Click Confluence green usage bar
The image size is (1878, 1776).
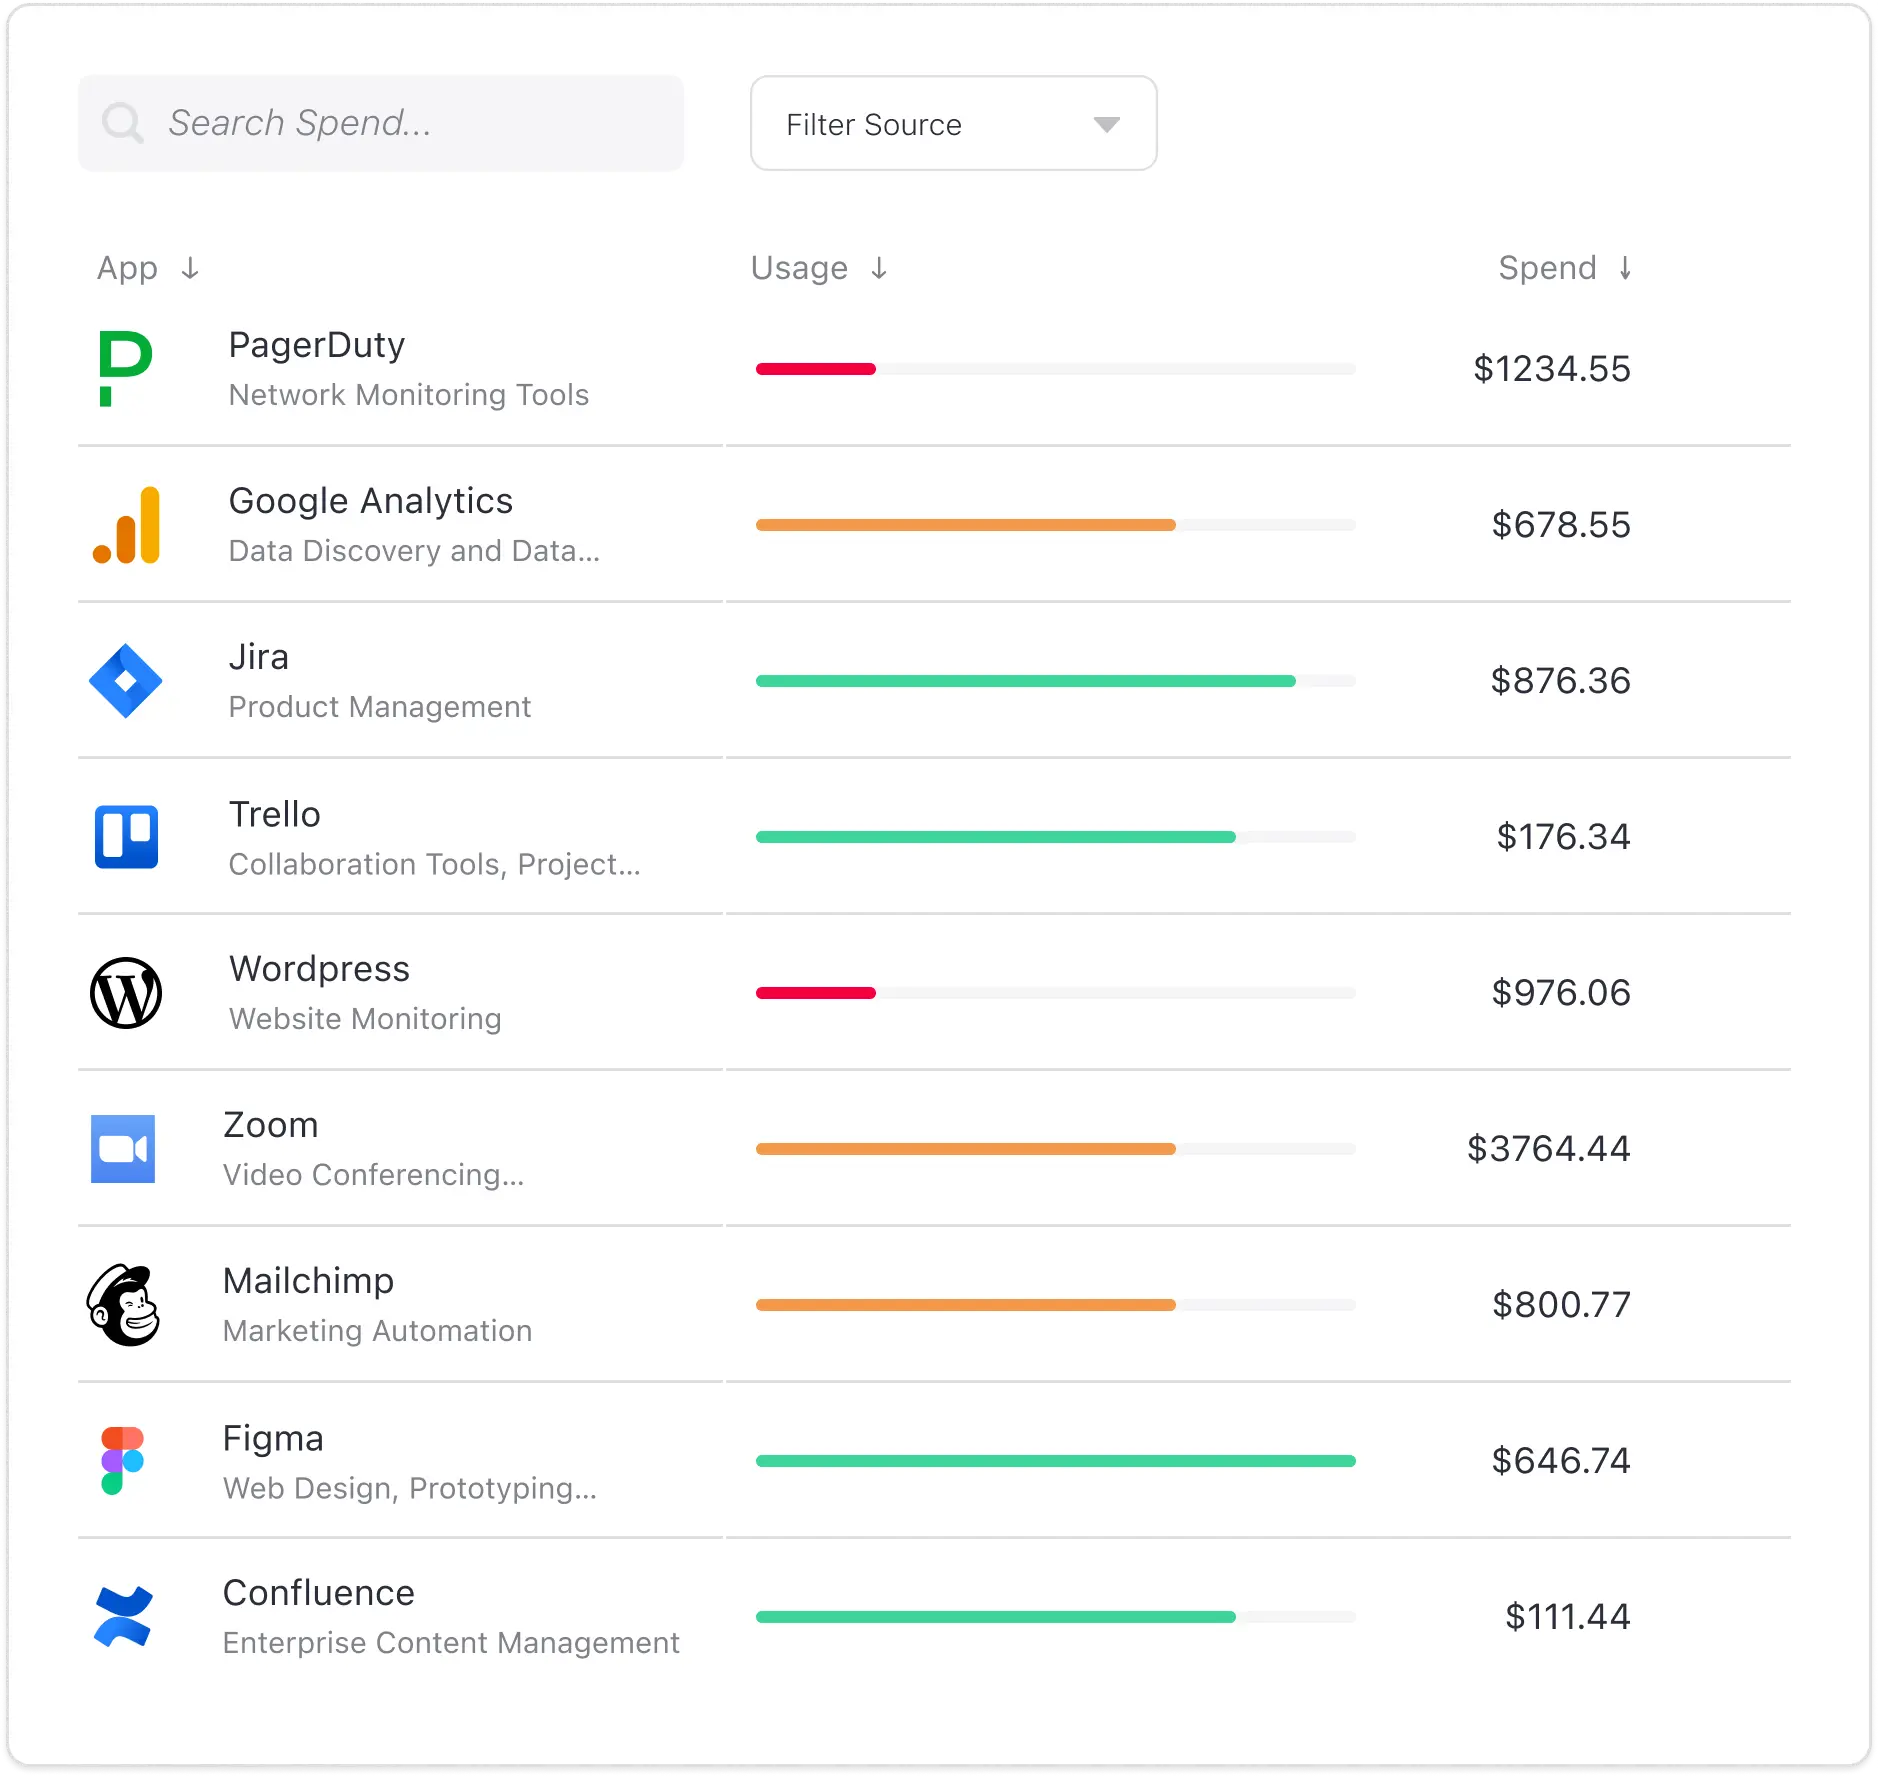[996, 1617]
